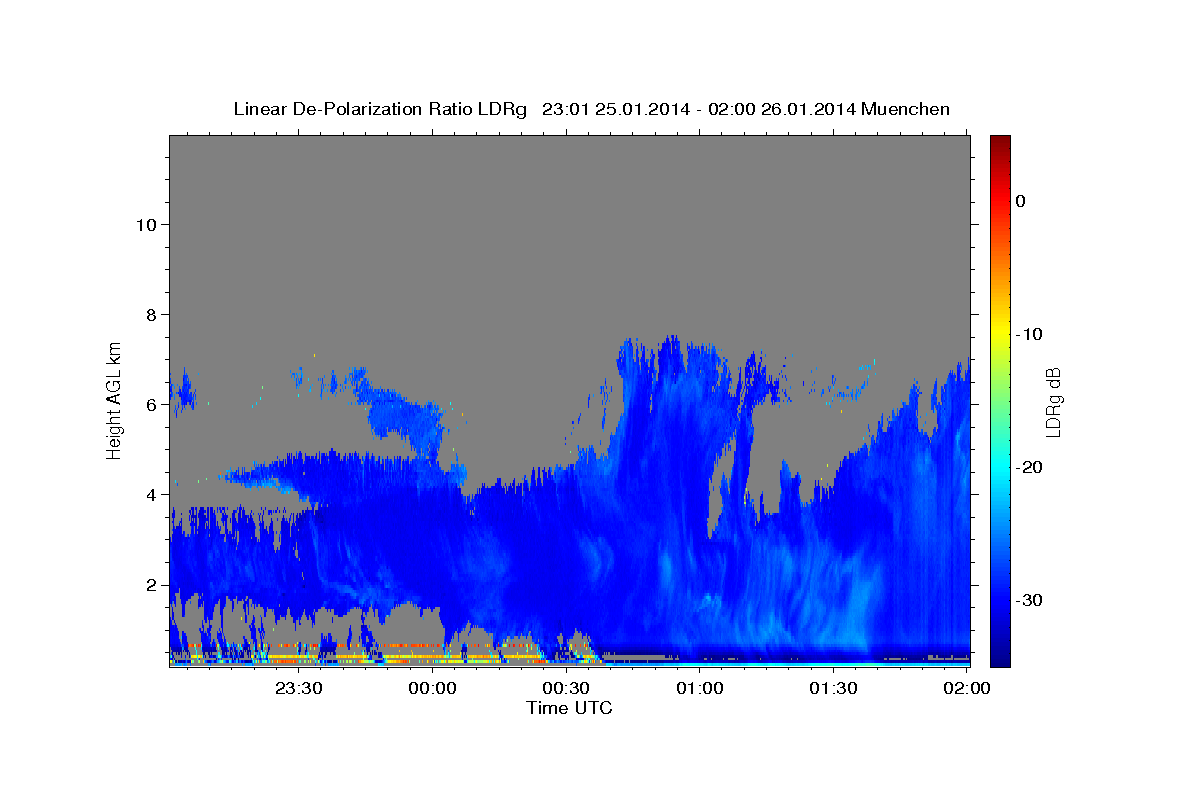The image size is (1200, 800).
Task: Click the colorbar value '-30'
Action: [x=1029, y=600]
